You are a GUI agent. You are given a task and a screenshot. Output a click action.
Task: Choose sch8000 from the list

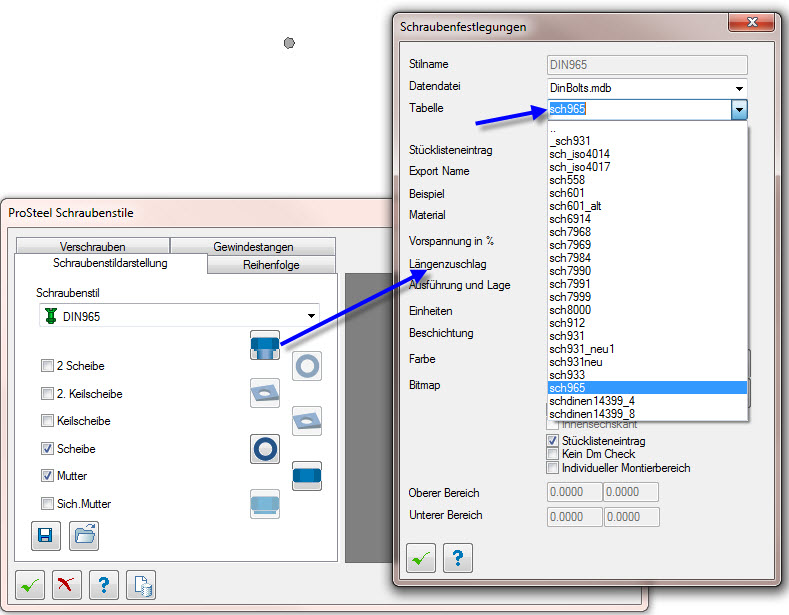pos(647,310)
